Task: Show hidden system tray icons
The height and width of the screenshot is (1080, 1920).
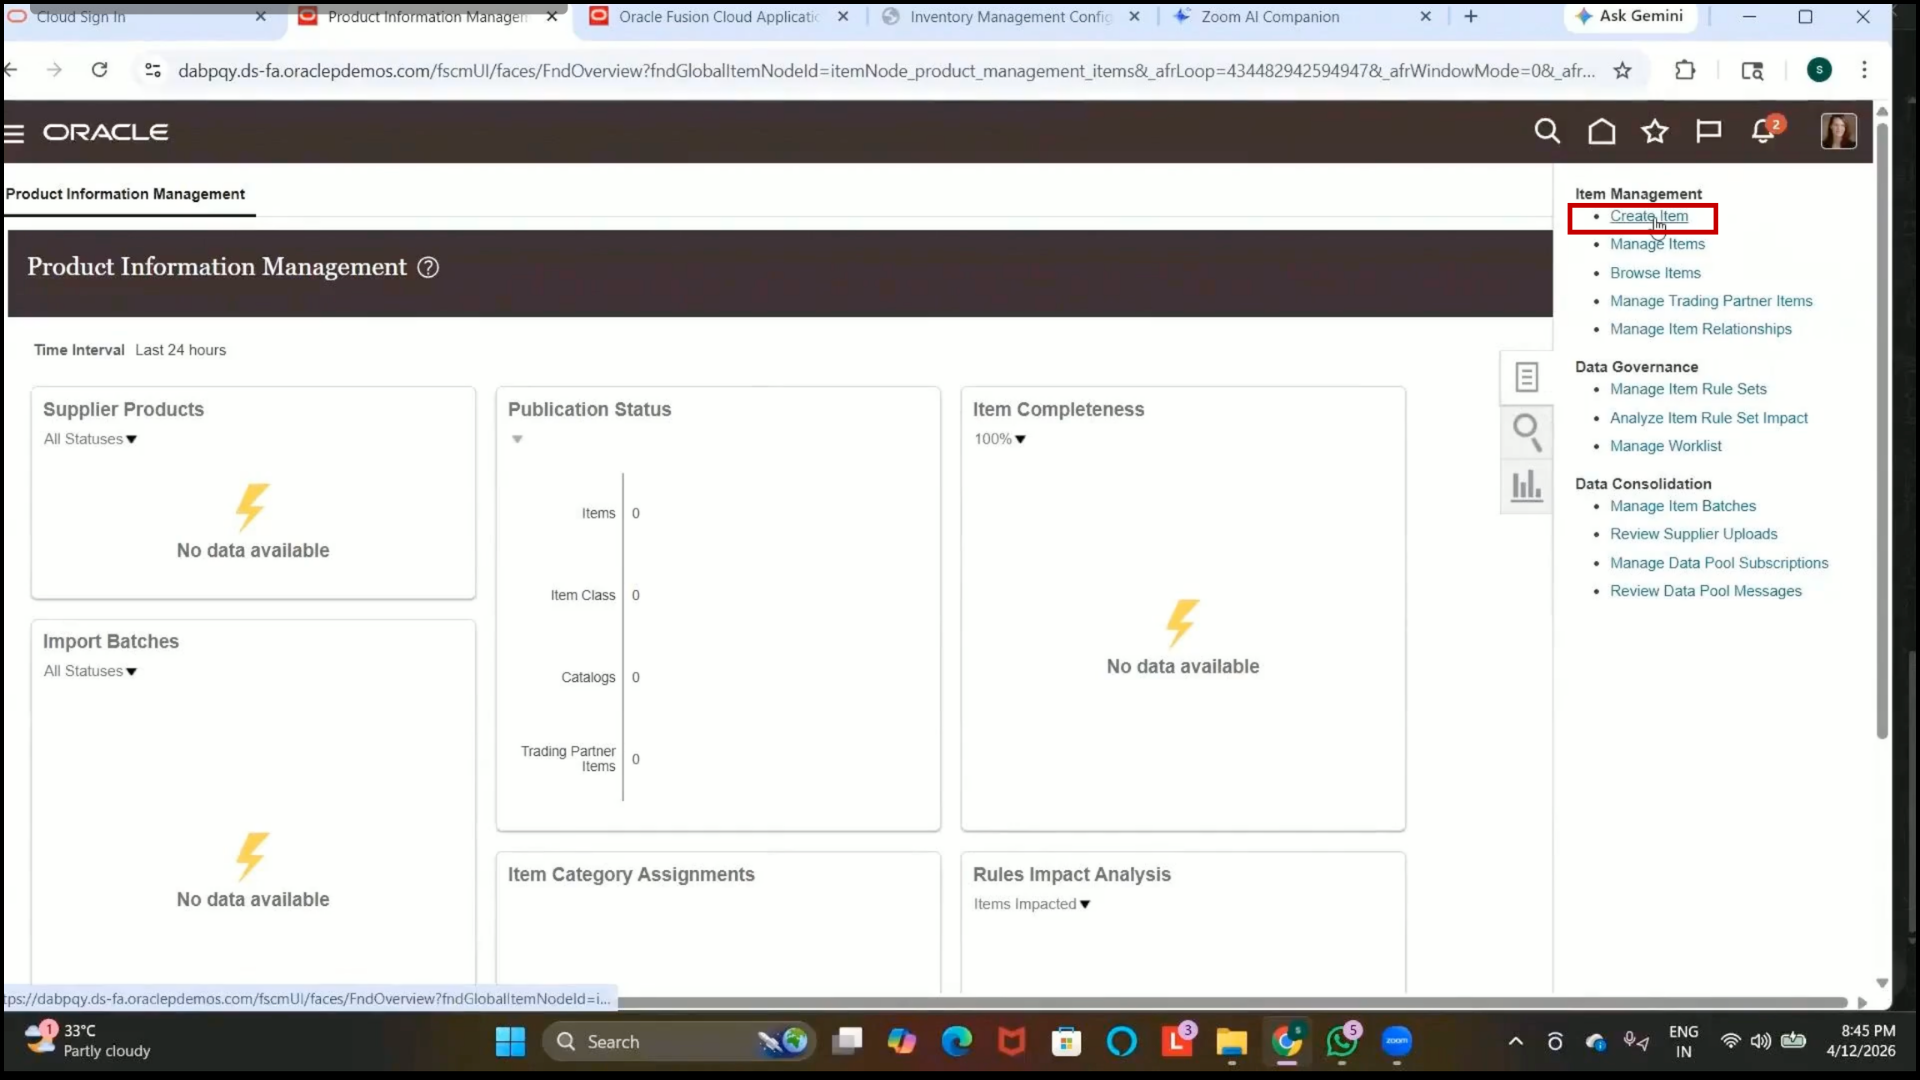Action: (x=1516, y=1042)
